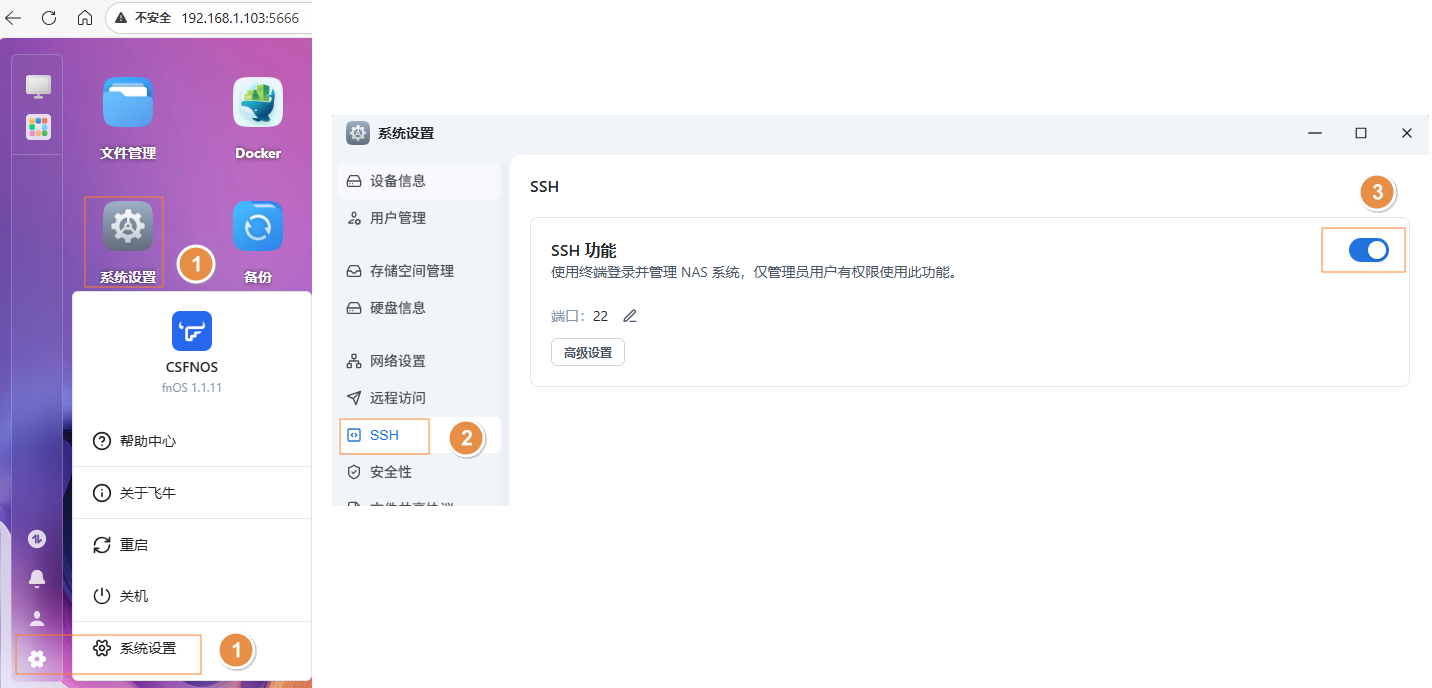
Task: Open notifications bell in the dock
Action: click(x=37, y=578)
